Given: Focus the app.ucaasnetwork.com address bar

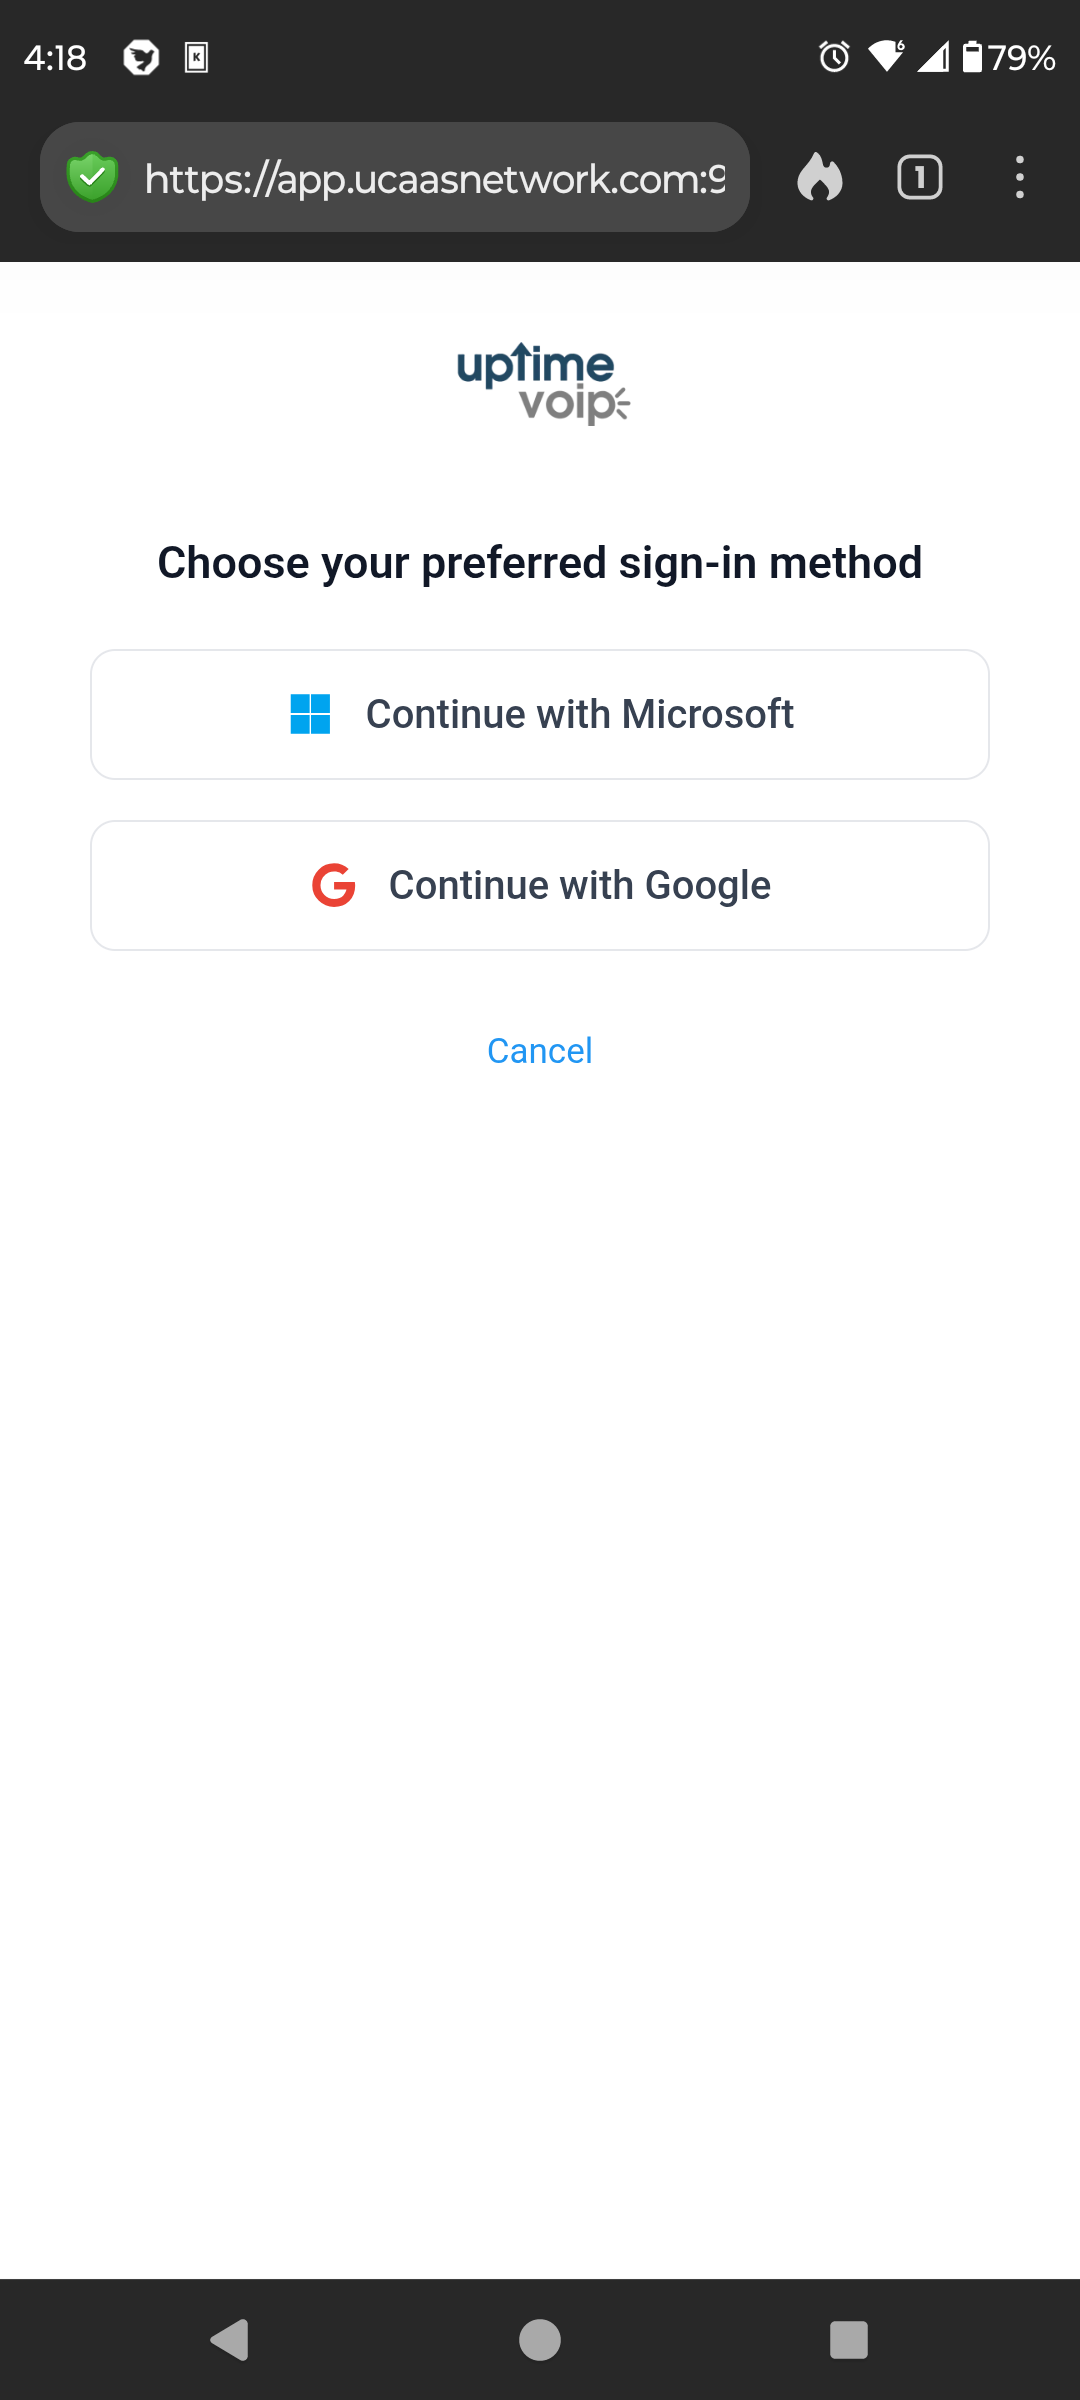Looking at the screenshot, I should (x=435, y=178).
